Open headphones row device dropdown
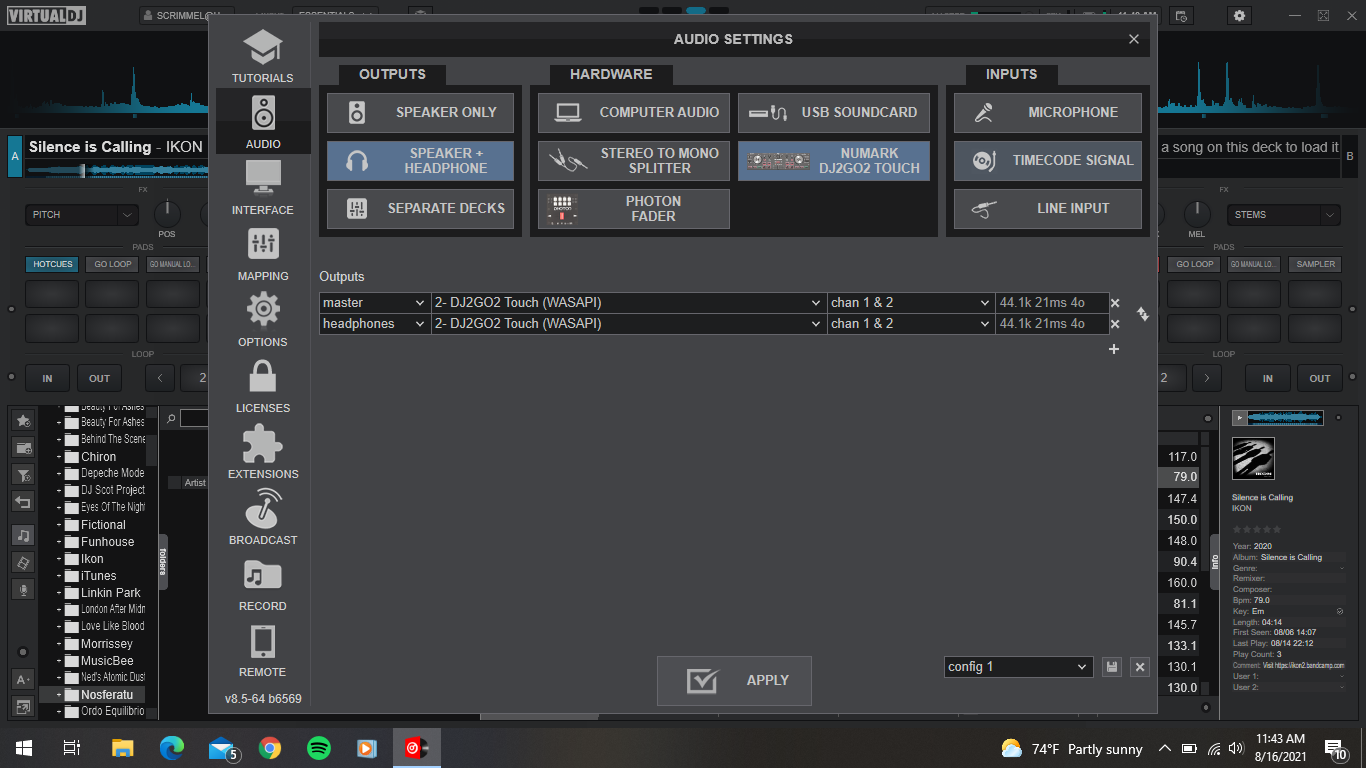 tap(629, 323)
